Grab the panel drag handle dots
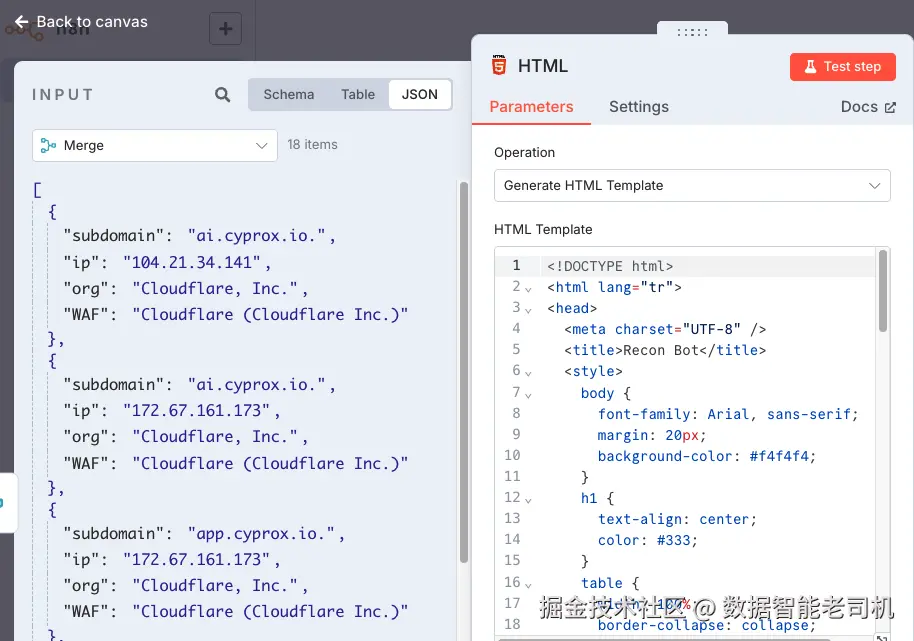 pyautogui.click(x=692, y=32)
